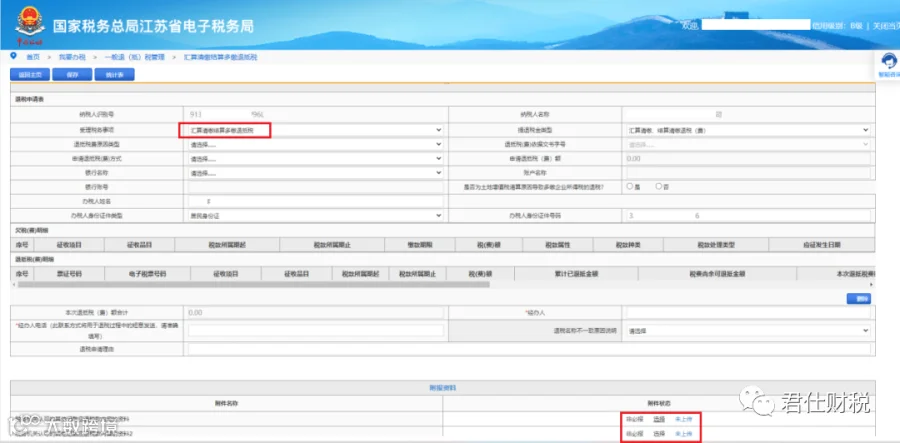This screenshot has height=443, width=900.
Task: Open the smart consultation assistant icon
Action: coord(887,62)
